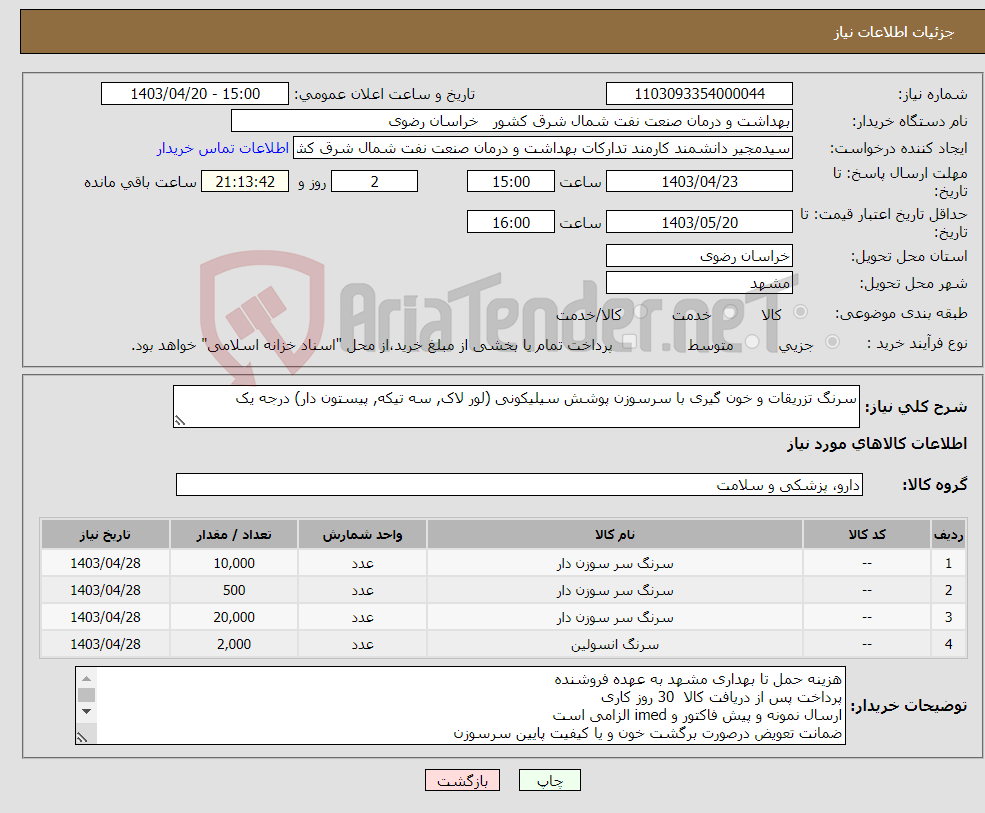985x813 pixels.
Task: Click quantity cell 500
Action: (x=234, y=591)
